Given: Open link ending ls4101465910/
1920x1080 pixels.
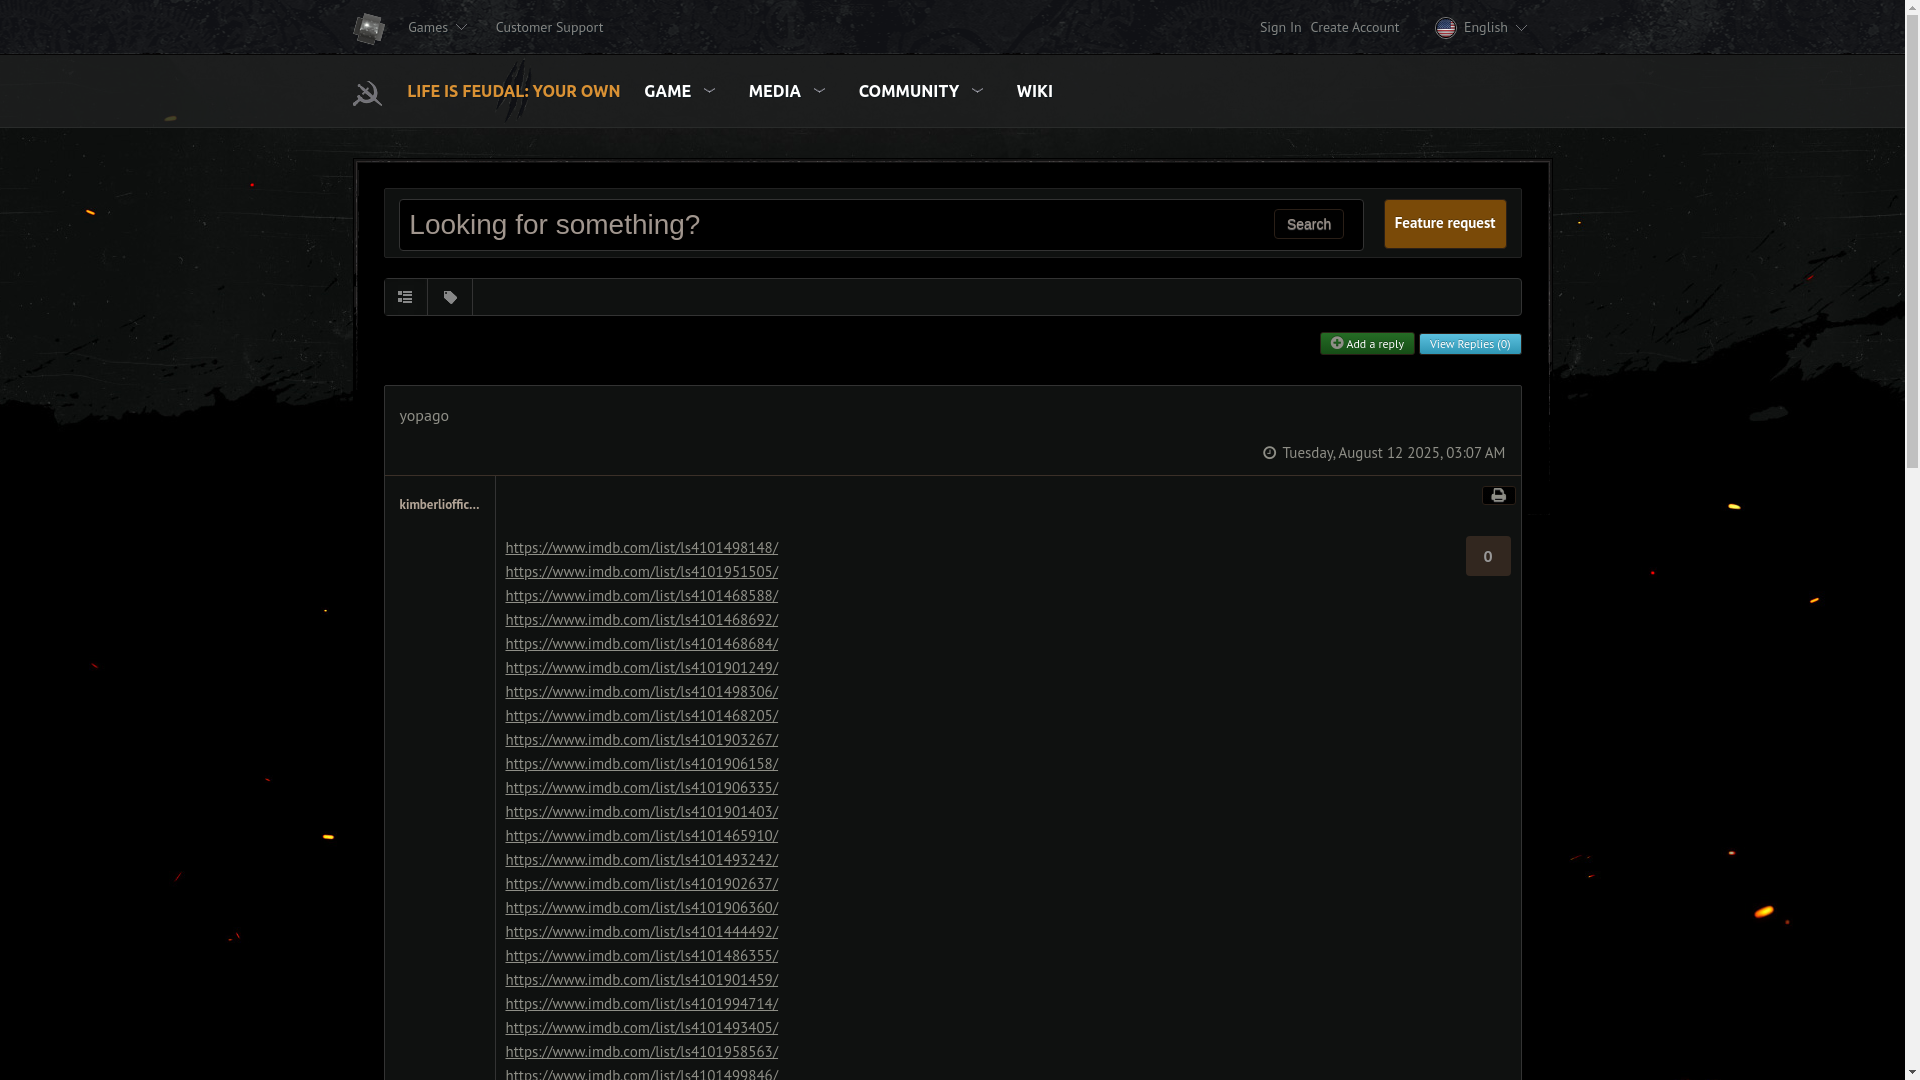Looking at the screenshot, I should 641,836.
